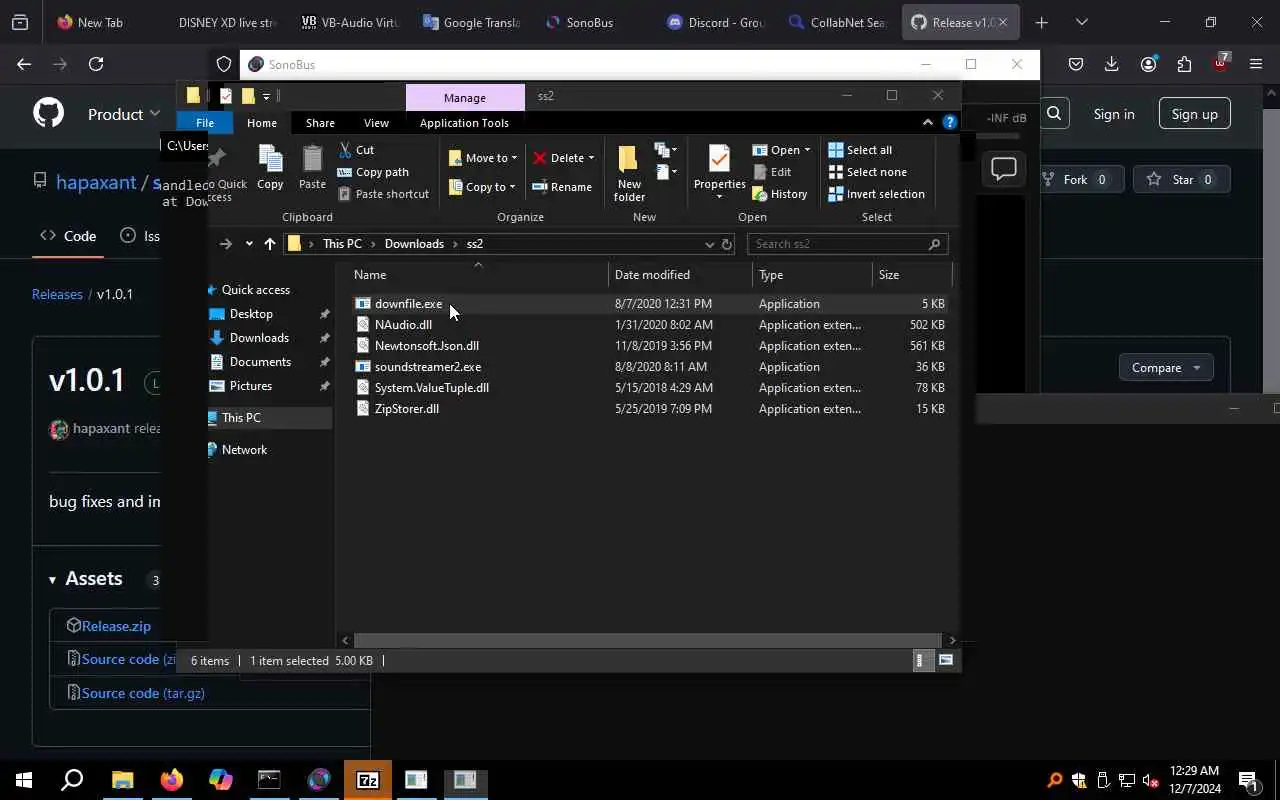Select soundstreamer2.exe in the file list
The height and width of the screenshot is (800, 1280).
click(428, 367)
